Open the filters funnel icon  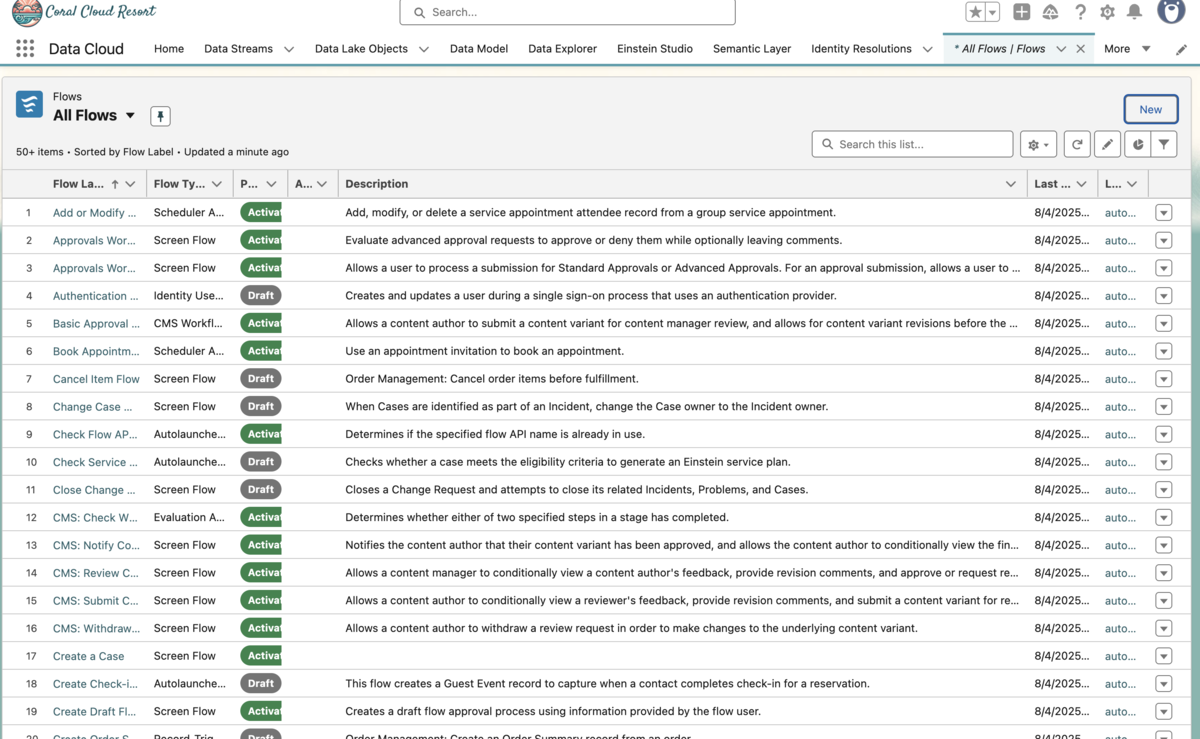[x=1164, y=145]
